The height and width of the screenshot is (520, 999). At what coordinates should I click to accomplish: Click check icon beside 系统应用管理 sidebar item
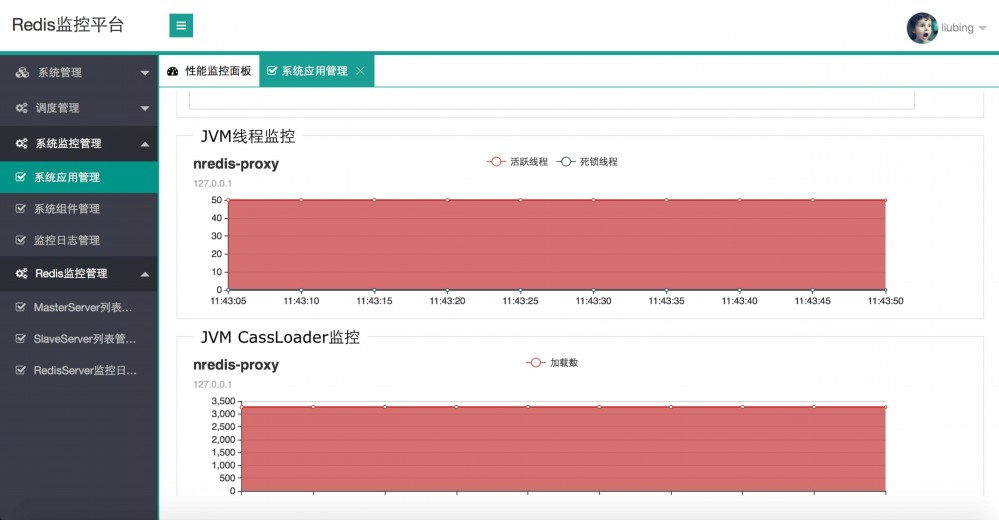coord(20,177)
